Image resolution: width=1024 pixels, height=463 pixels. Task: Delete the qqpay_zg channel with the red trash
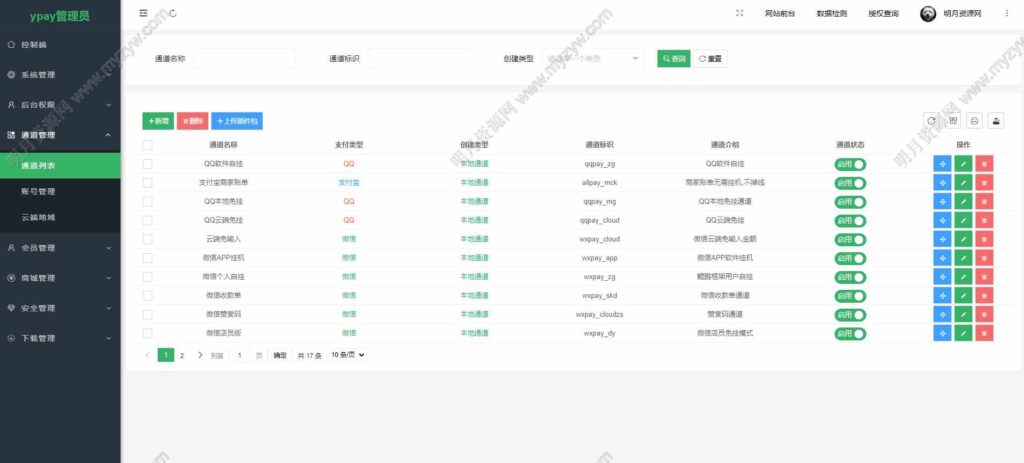tap(984, 164)
